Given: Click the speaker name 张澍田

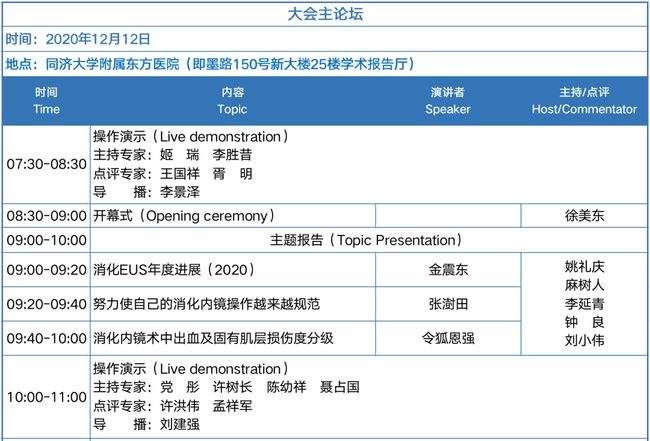Looking at the screenshot, I should 448,304.
